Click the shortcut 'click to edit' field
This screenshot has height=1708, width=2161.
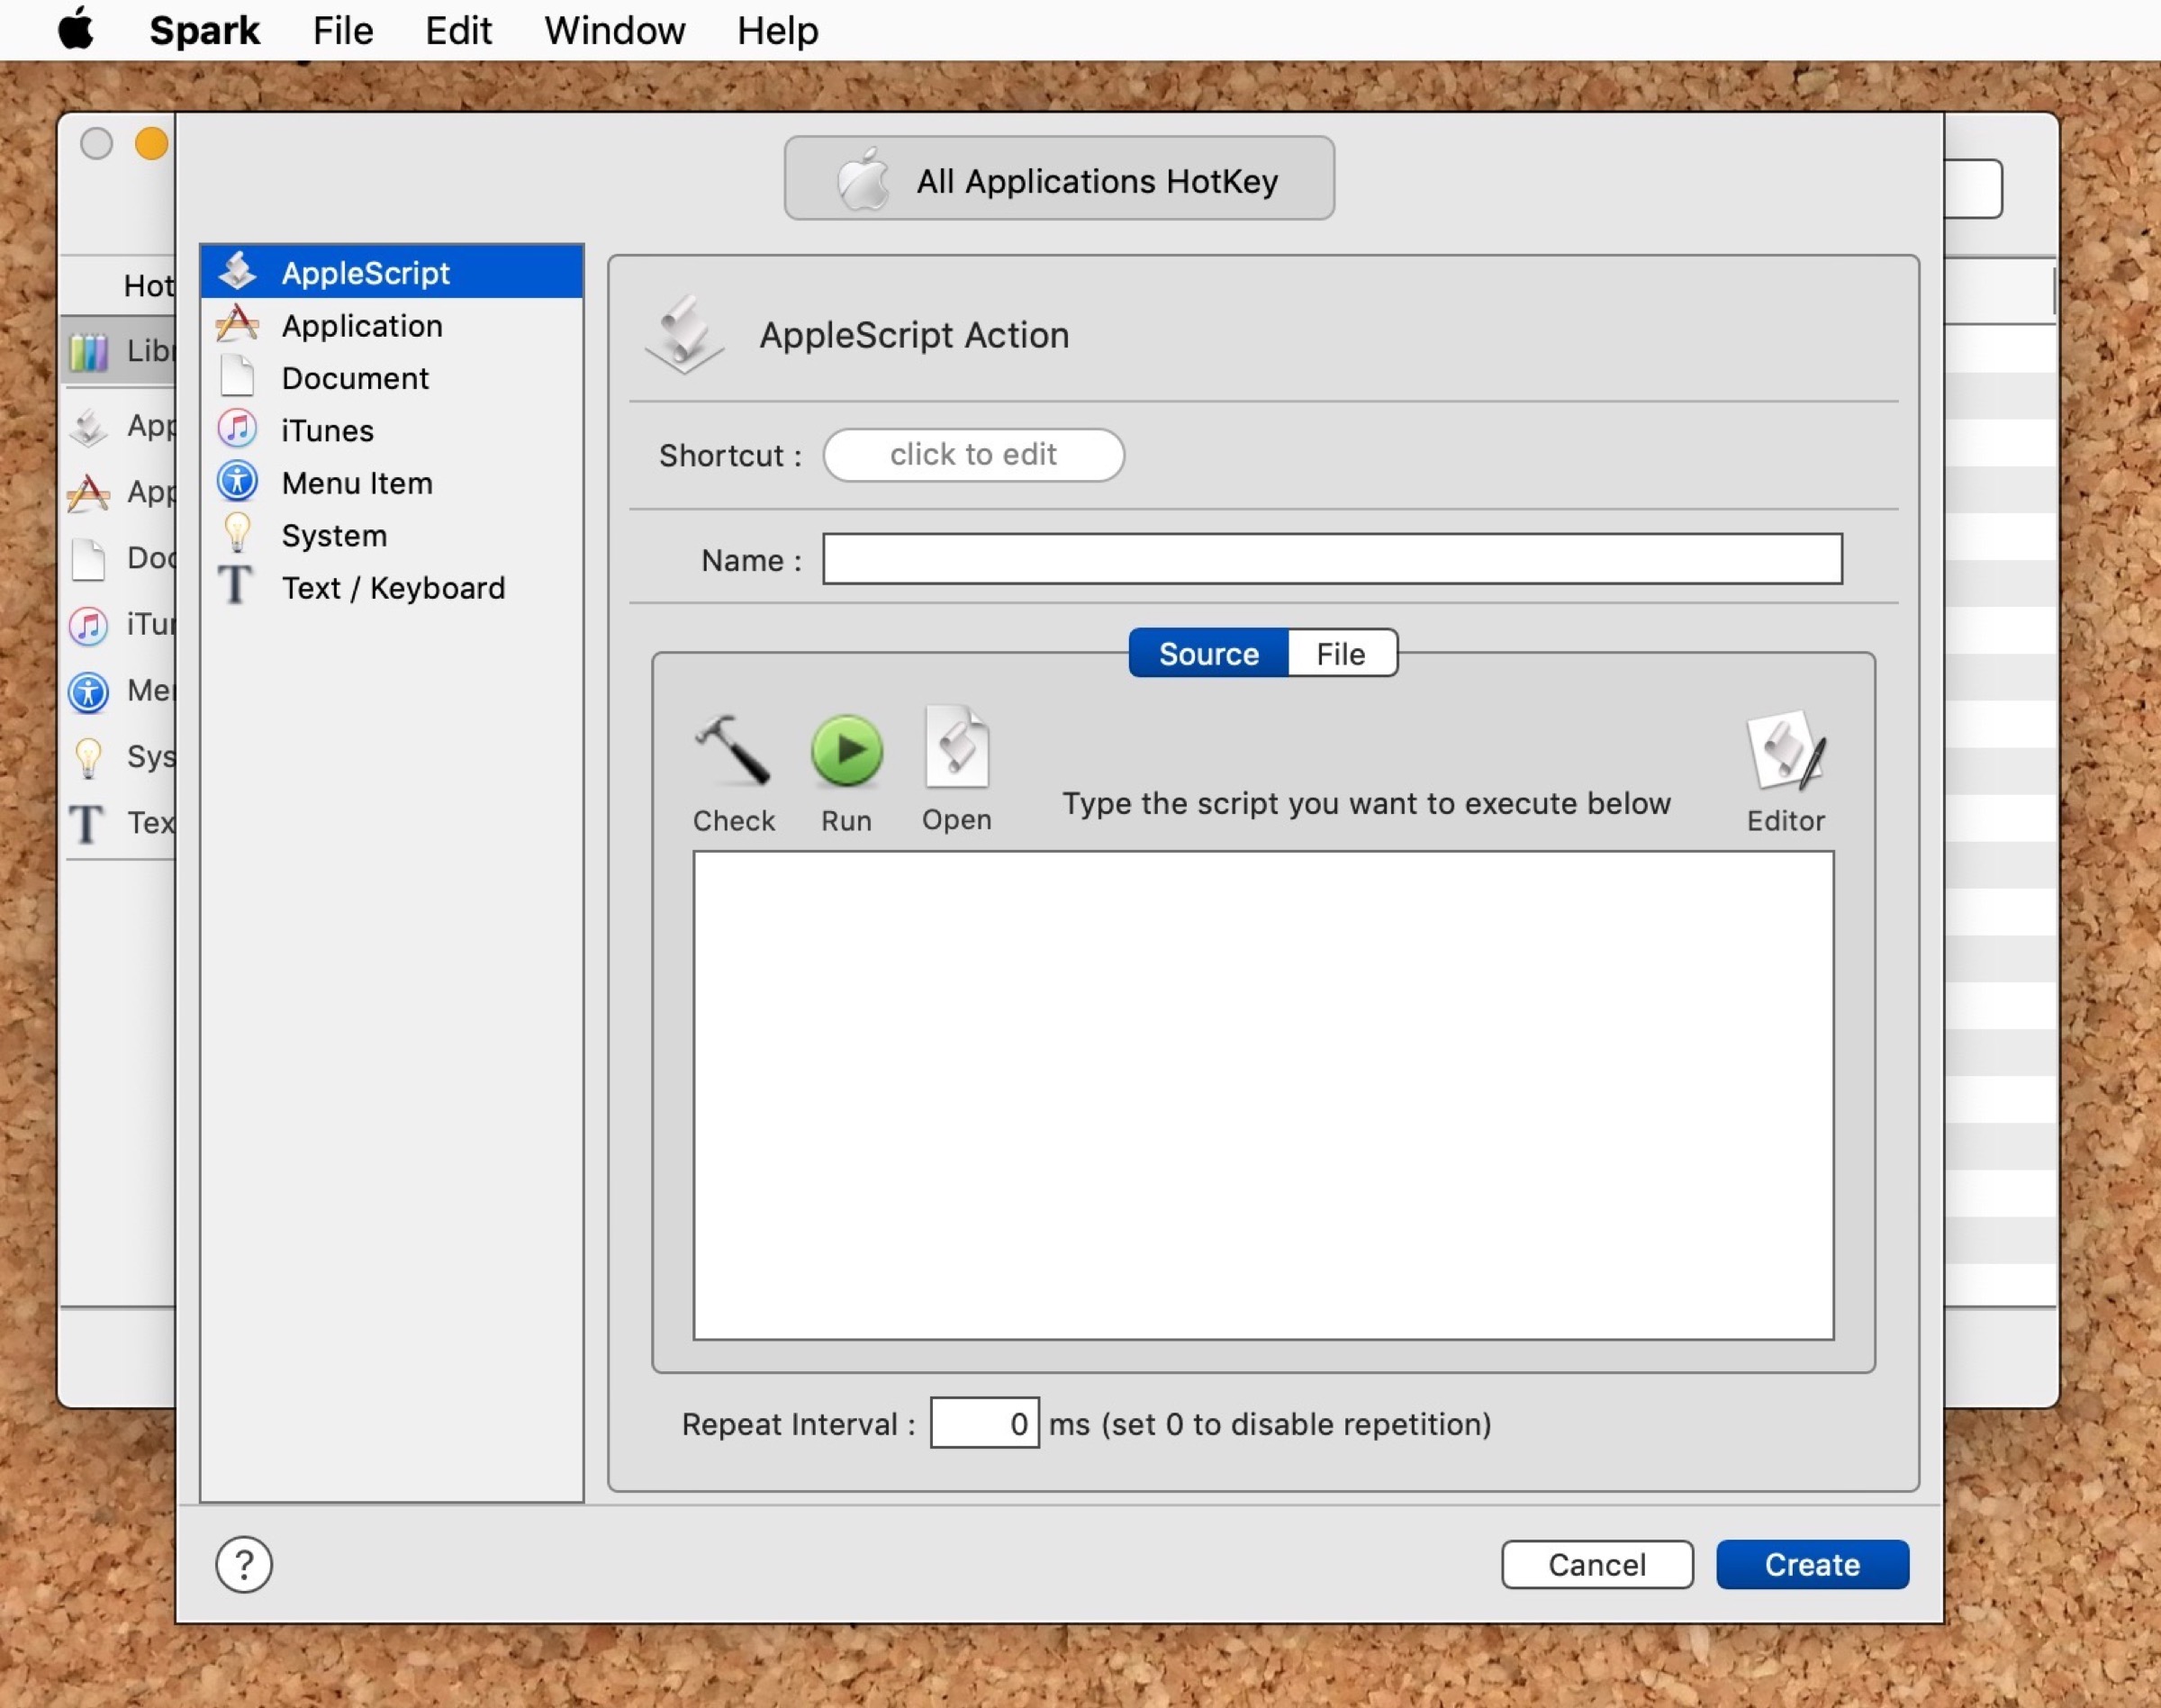tap(973, 455)
